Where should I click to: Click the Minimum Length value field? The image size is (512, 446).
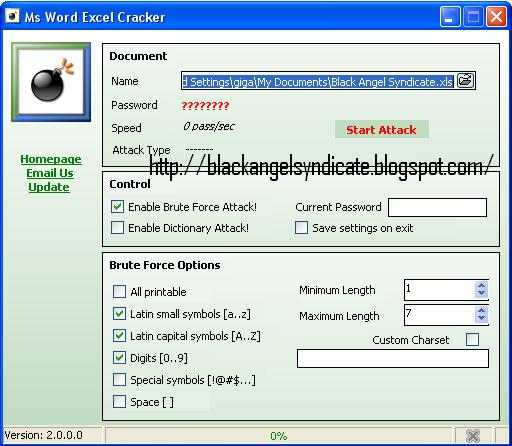pos(440,290)
